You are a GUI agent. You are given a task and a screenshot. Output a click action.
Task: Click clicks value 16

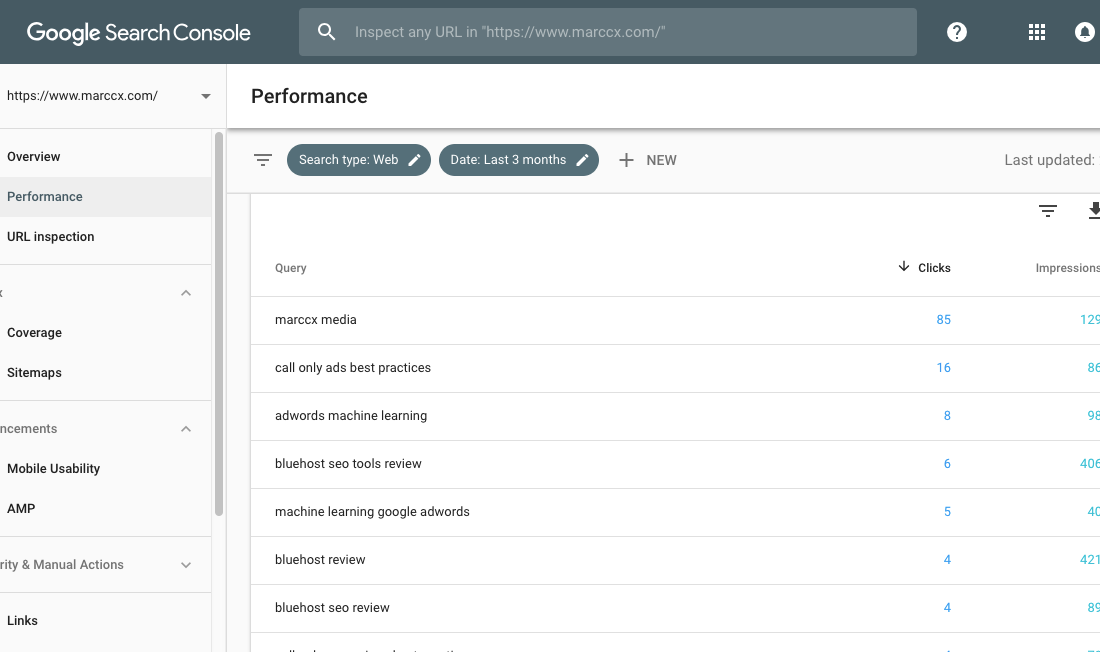[944, 368]
